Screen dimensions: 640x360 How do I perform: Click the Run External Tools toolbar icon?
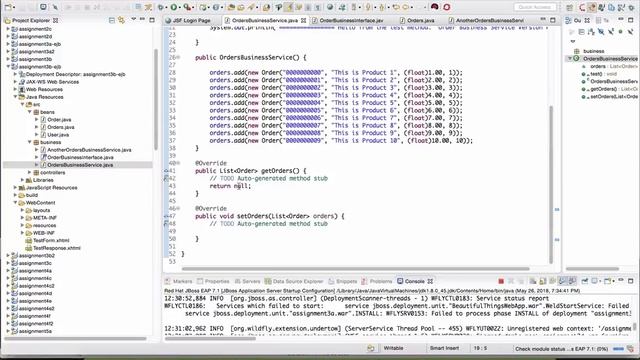pos(187,7)
